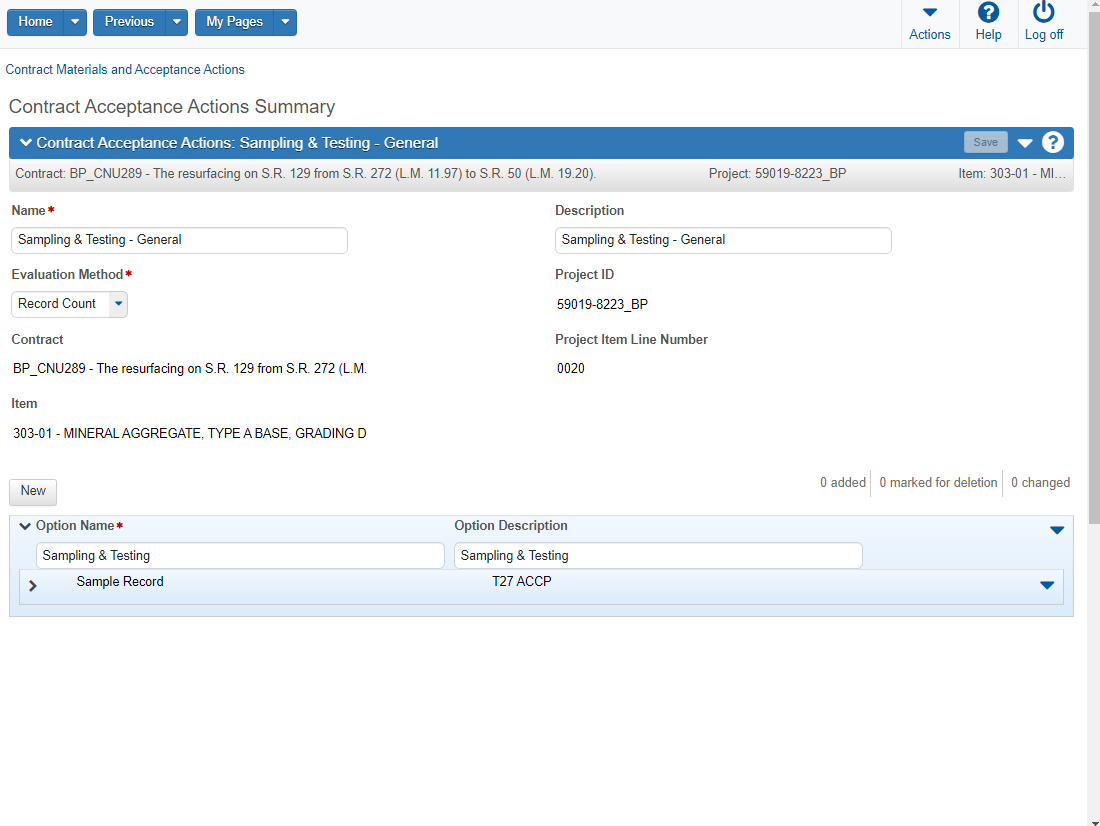Open component actions menu beside Save button

(1024, 143)
